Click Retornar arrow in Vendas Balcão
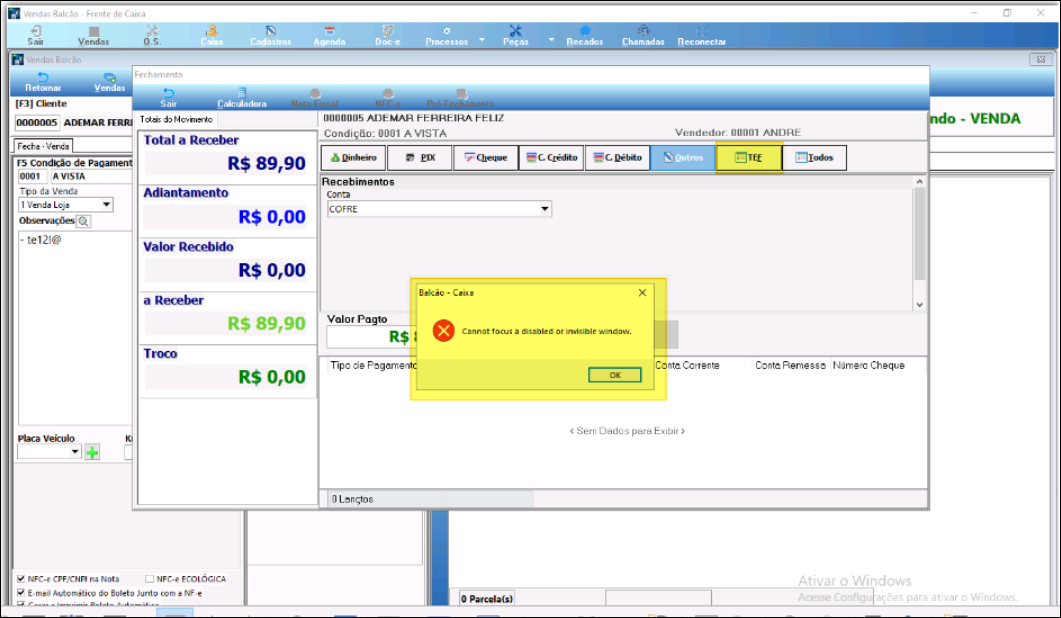 point(43,82)
